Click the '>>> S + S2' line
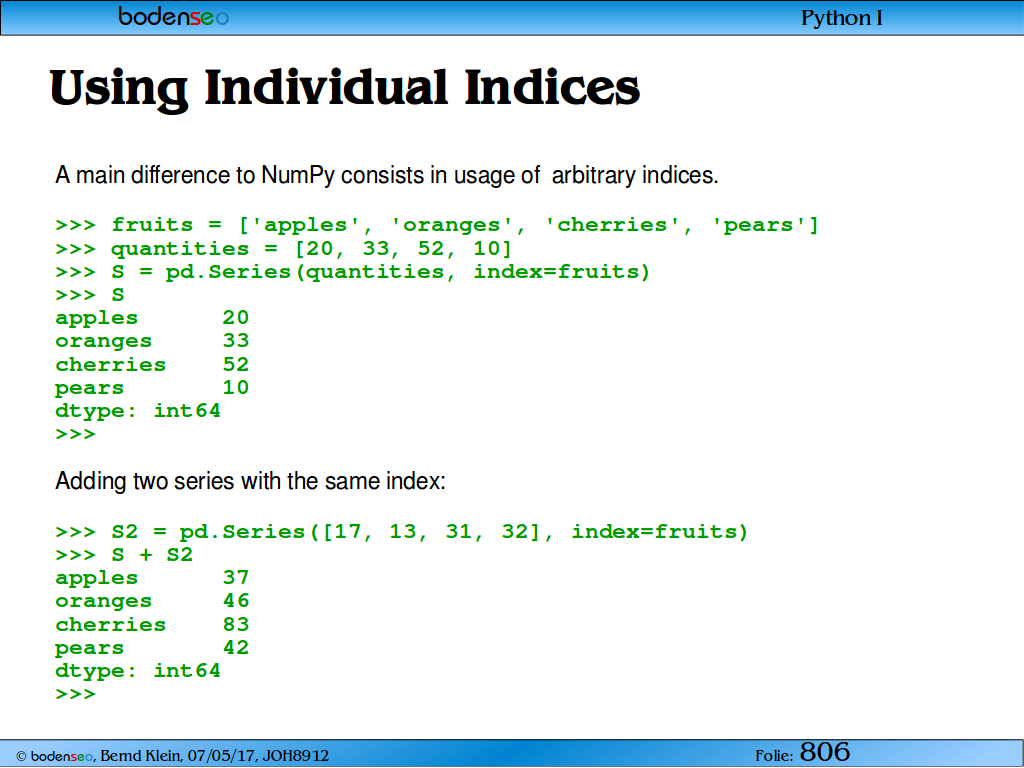1024x768 pixels. click(x=124, y=555)
